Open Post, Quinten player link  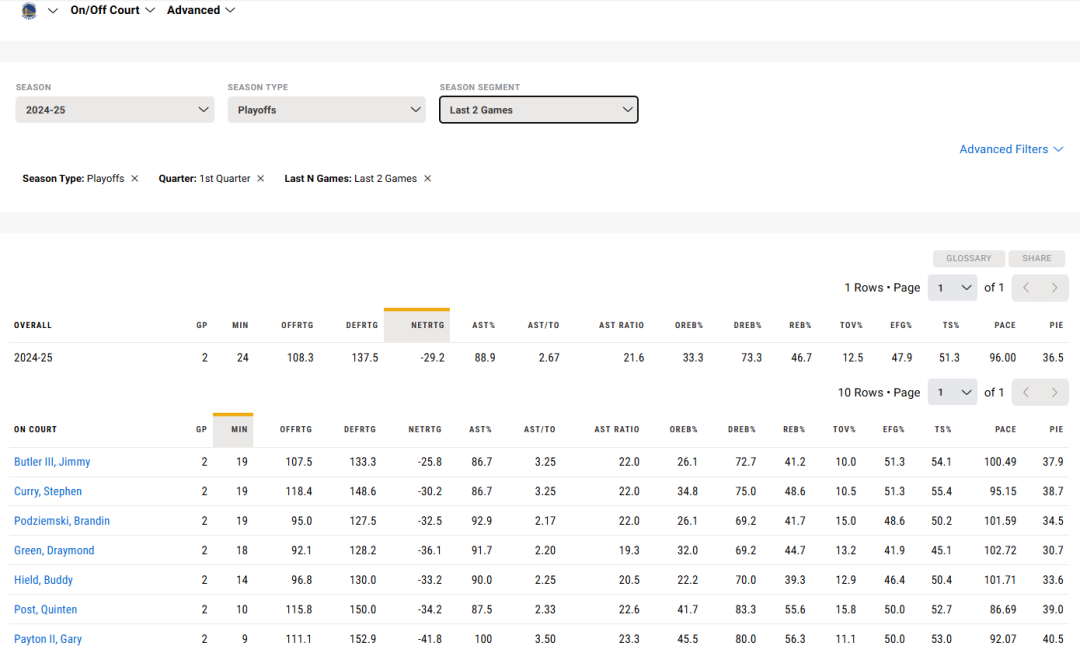coord(45,610)
